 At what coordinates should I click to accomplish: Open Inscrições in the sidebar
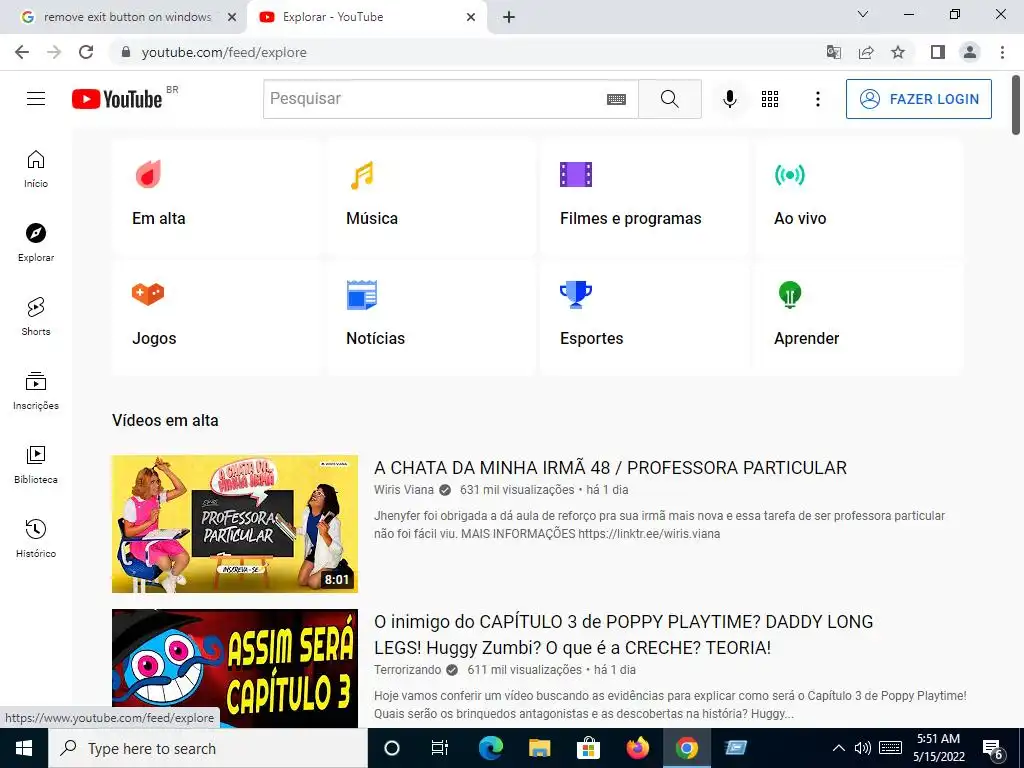click(x=36, y=391)
